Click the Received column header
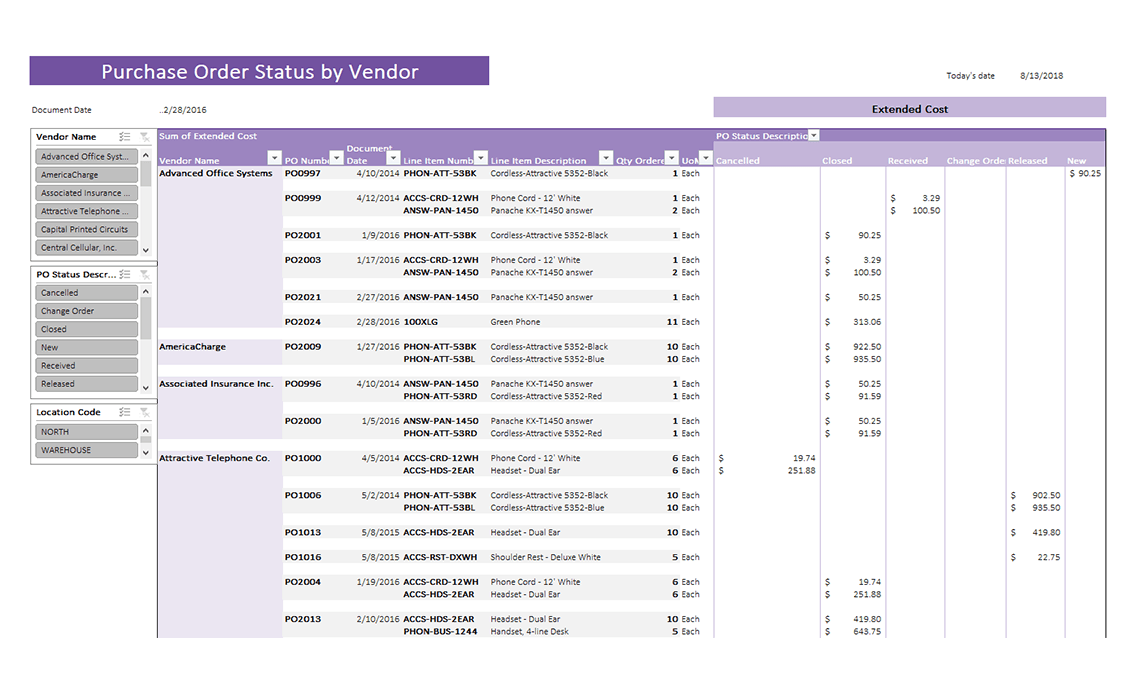 coord(907,161)
